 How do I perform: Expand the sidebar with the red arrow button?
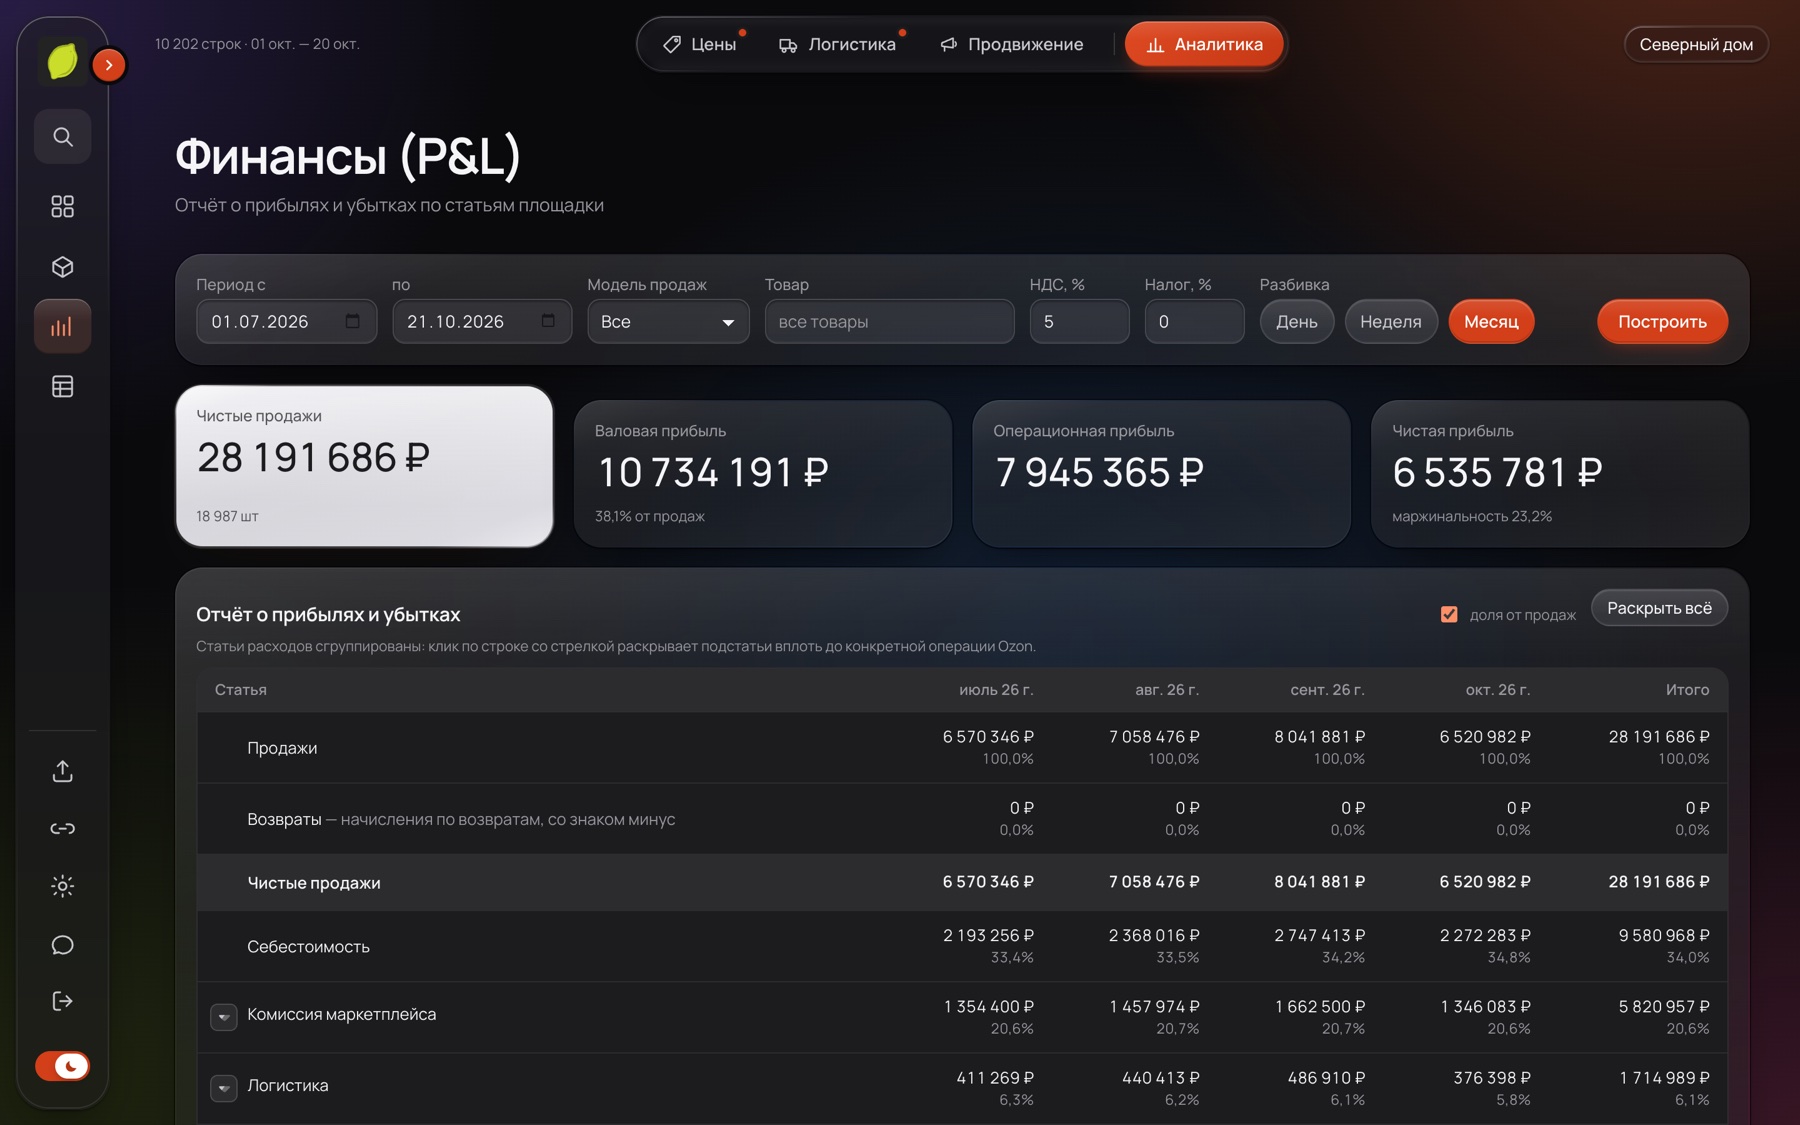[x=109, y=65]
